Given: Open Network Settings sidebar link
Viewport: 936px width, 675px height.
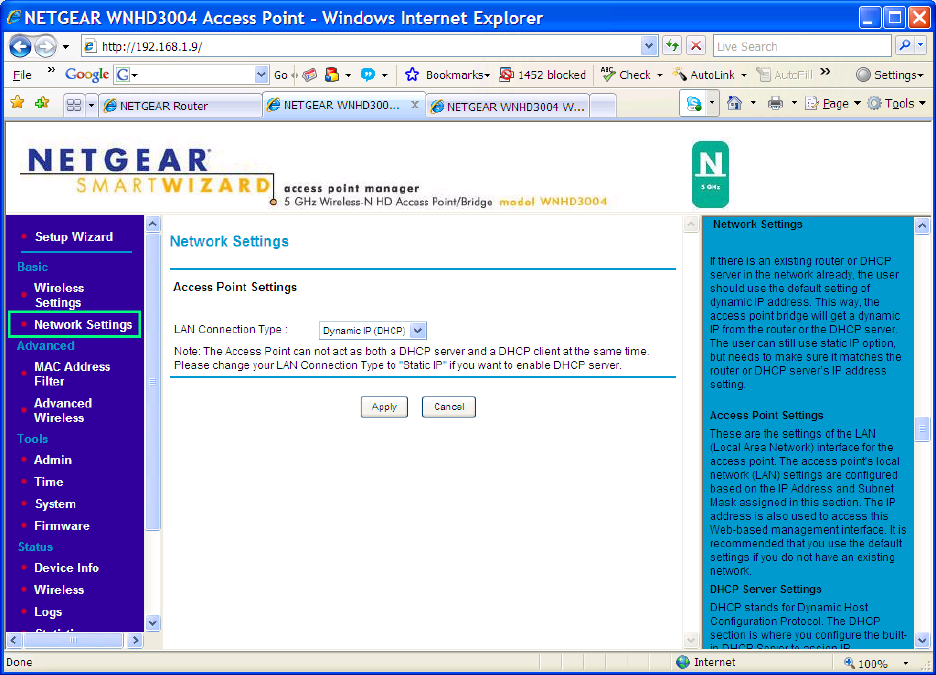Looking at the screenshot, I should [82, 325].
